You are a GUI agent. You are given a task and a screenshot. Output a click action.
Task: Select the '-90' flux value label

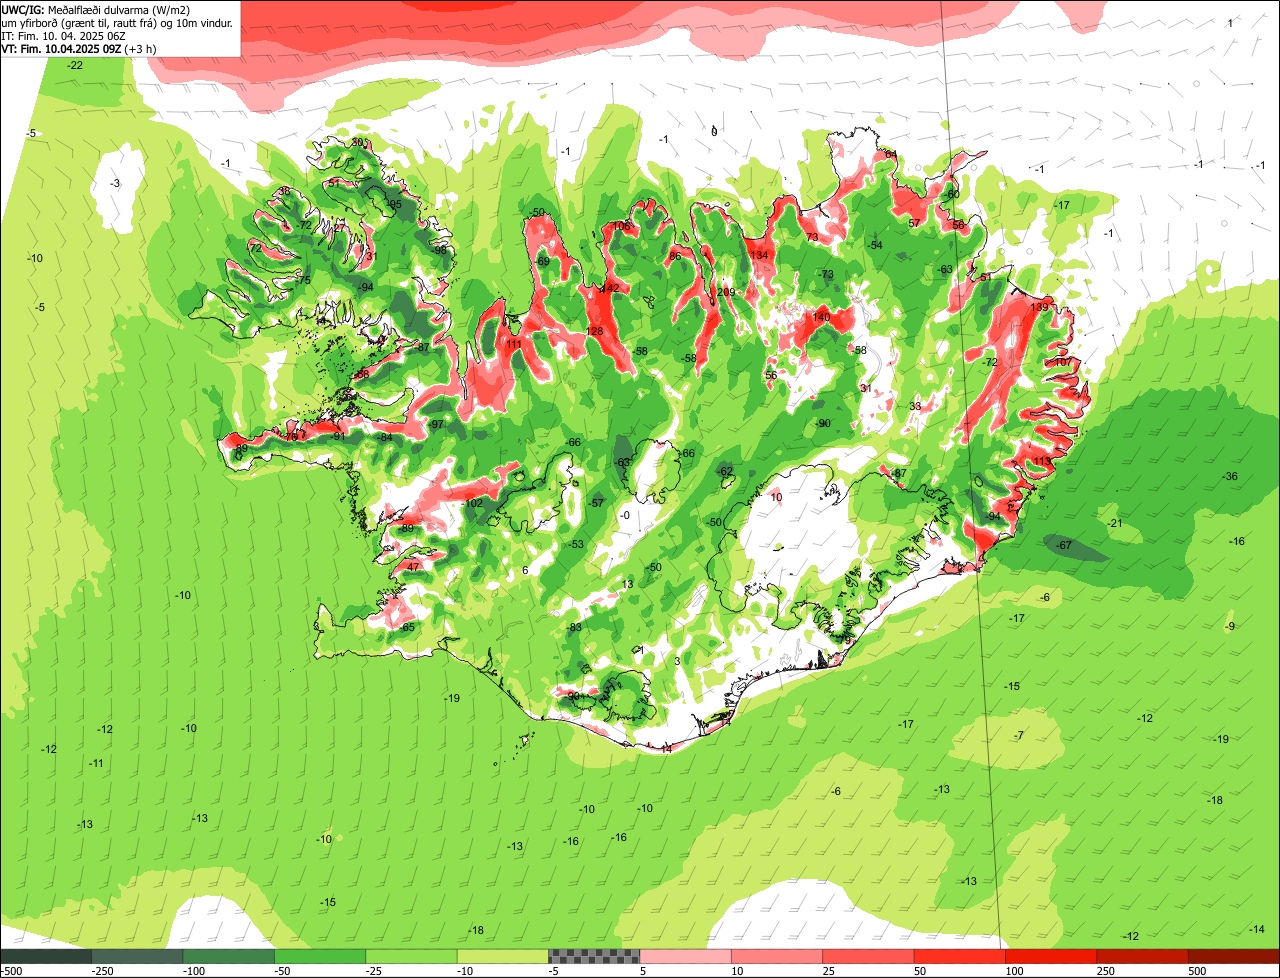822,424
